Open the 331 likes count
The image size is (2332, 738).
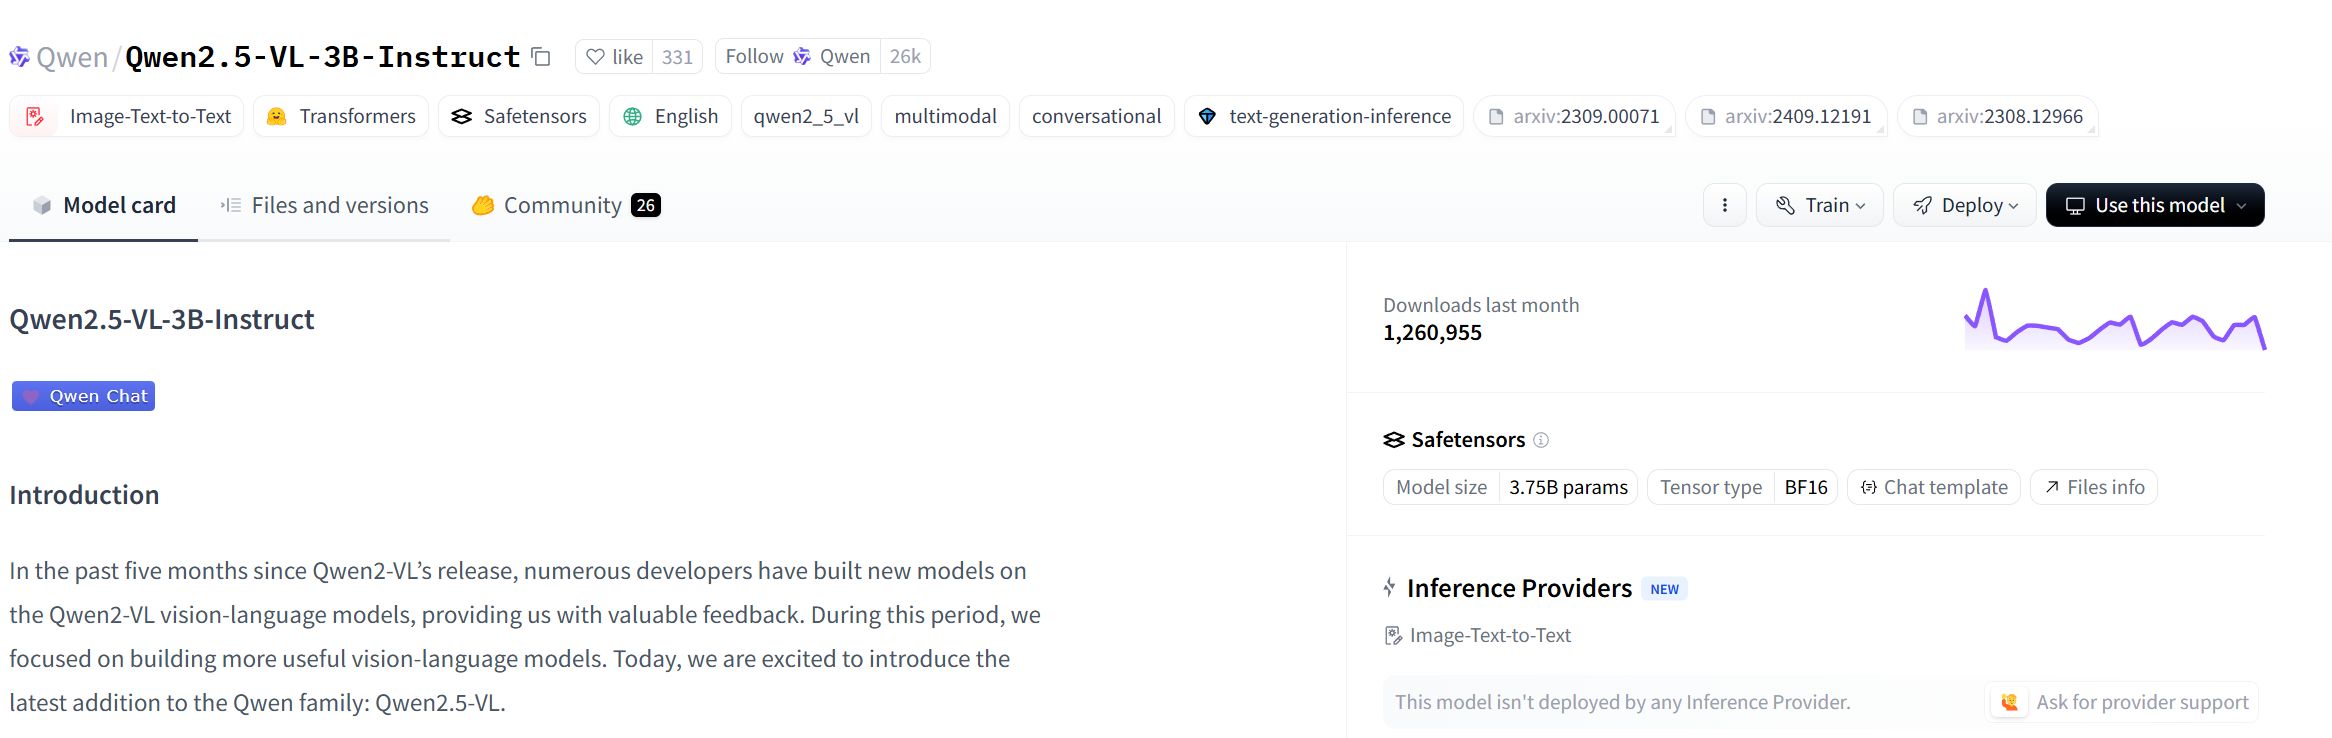[x=677, y=57]
